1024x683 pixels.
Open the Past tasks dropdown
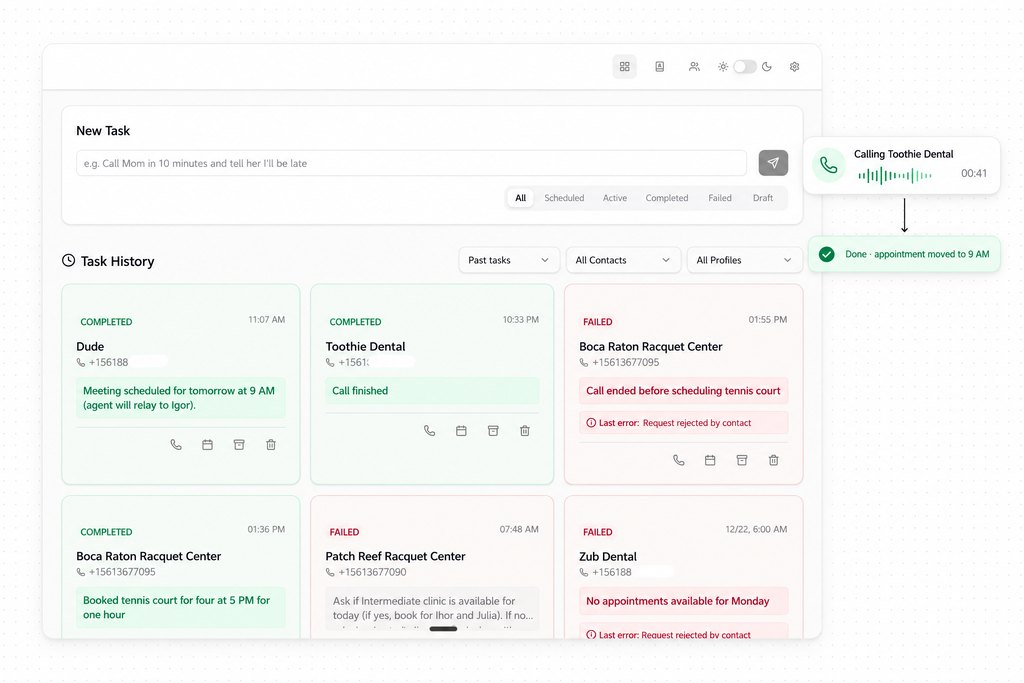coord(509,260)
